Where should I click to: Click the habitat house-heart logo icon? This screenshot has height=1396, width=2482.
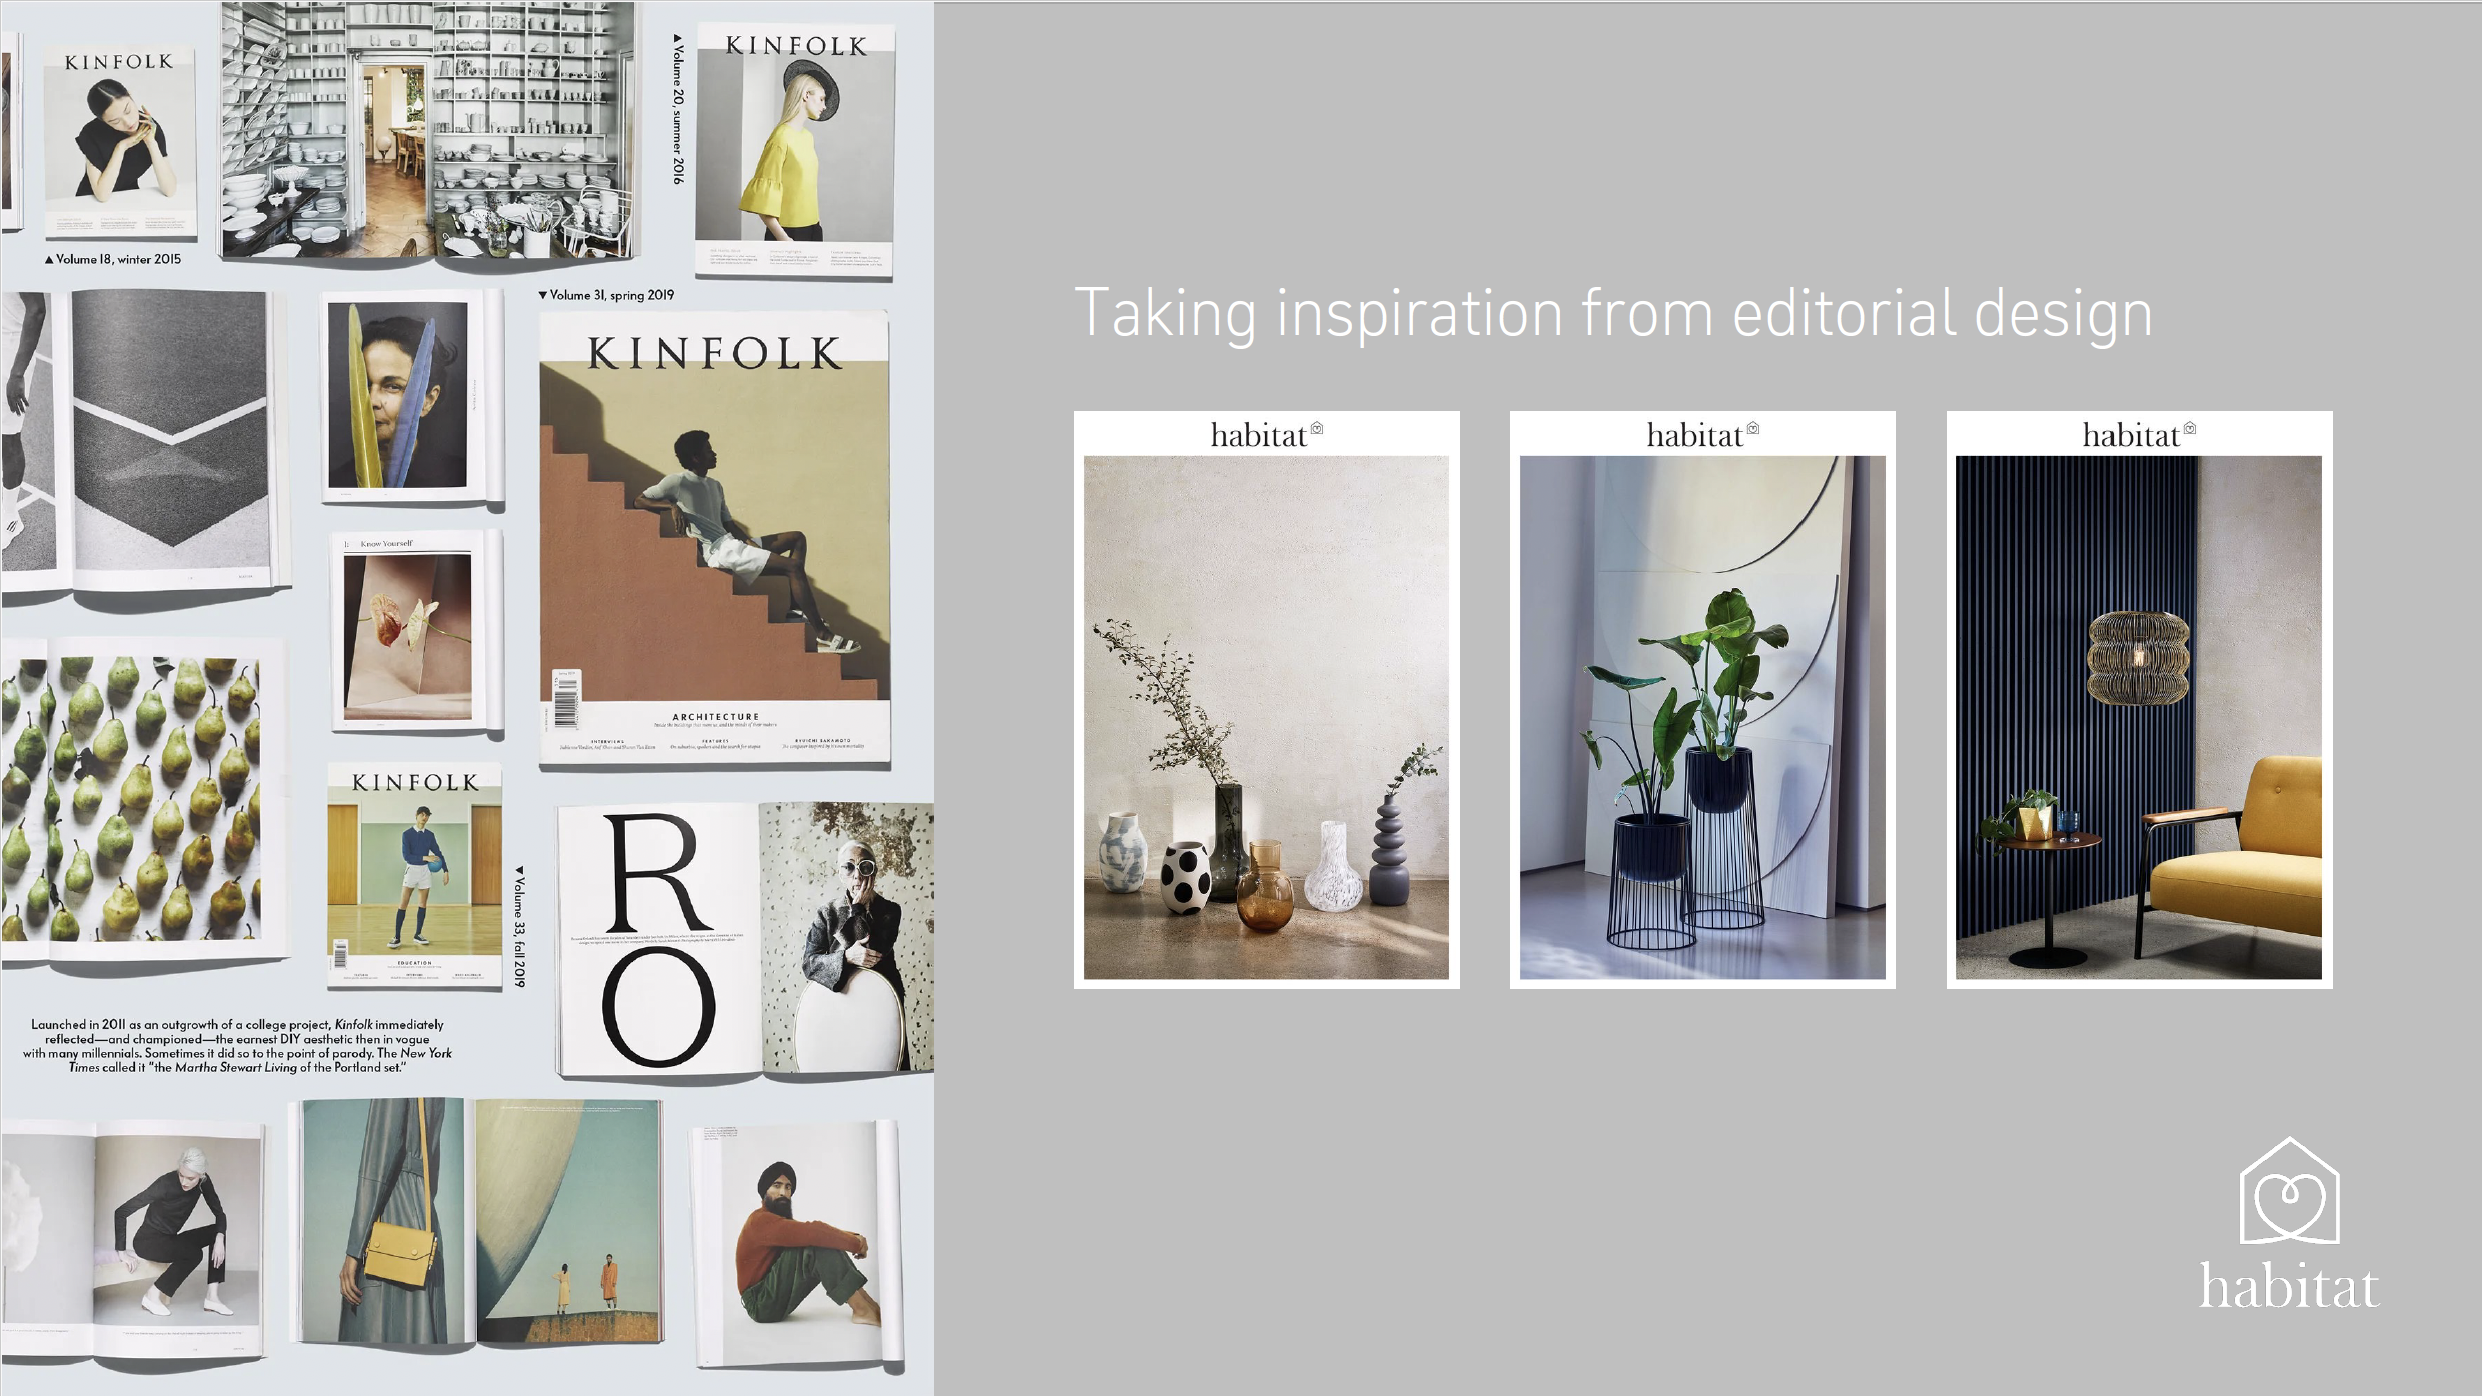click(x=2289, y=1192)
